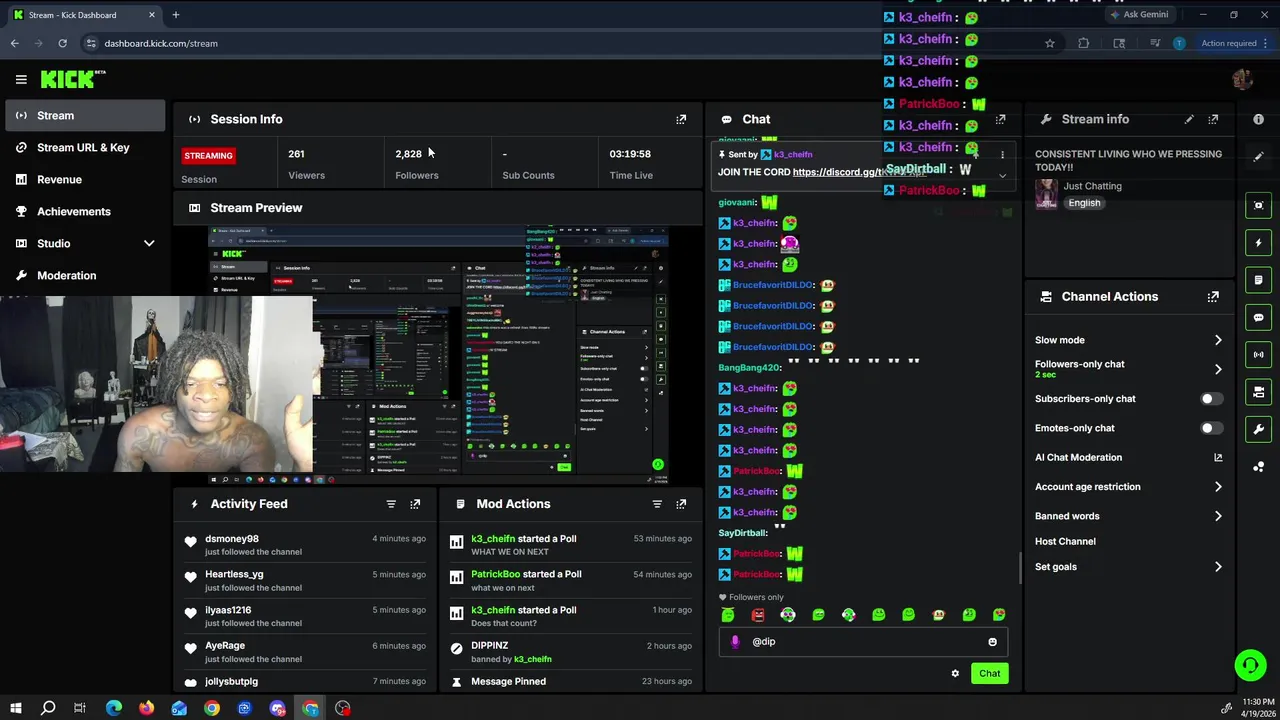Toggle Subscribers-only chat switch
Image resolution: width=1280 pixels, height=720 pixels.
[x=1211, y=399]
